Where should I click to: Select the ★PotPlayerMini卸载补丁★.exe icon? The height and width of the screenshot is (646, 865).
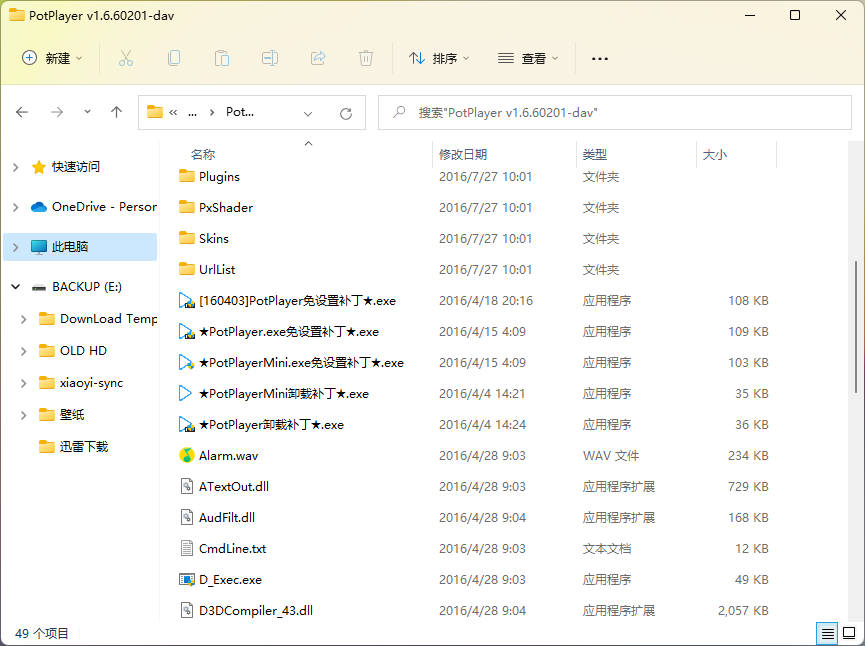tap(185, 393)
